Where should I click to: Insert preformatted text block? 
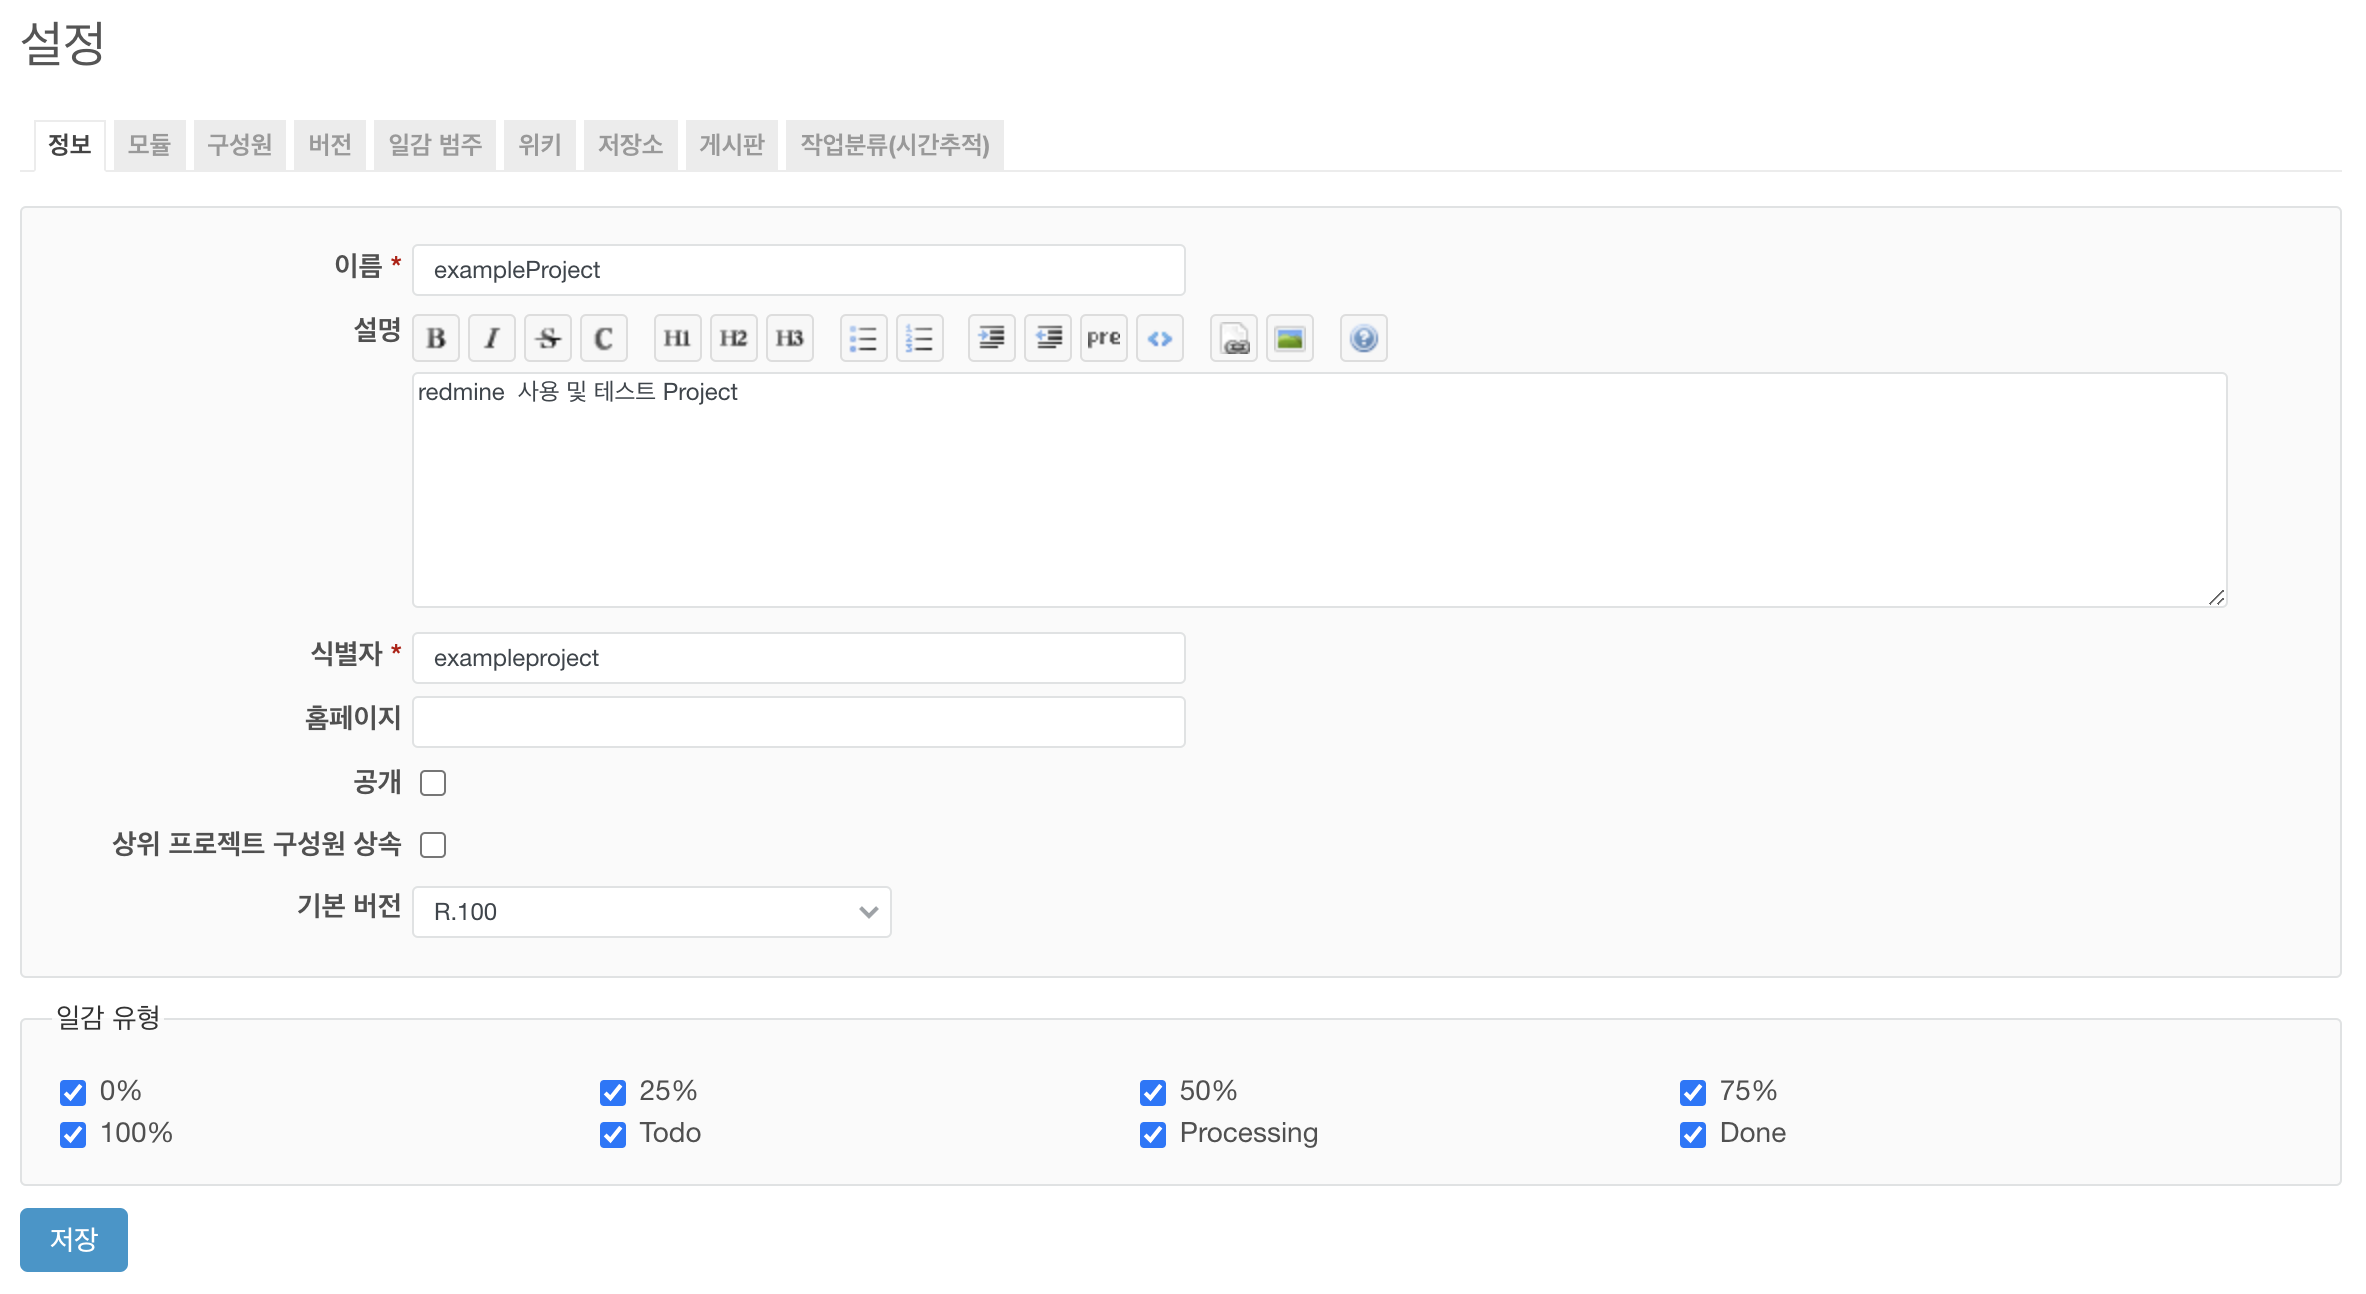[1103, 338]
